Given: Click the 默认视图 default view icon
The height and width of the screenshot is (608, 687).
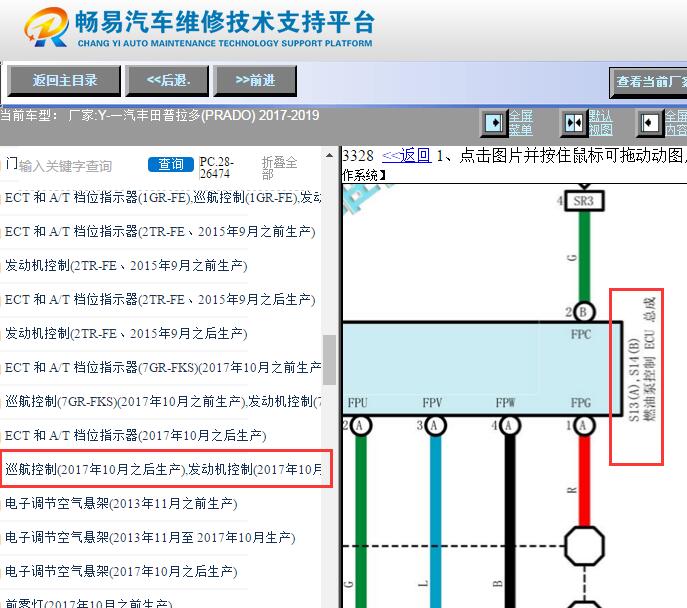Looking at the screenshot, I should [574, 123].
